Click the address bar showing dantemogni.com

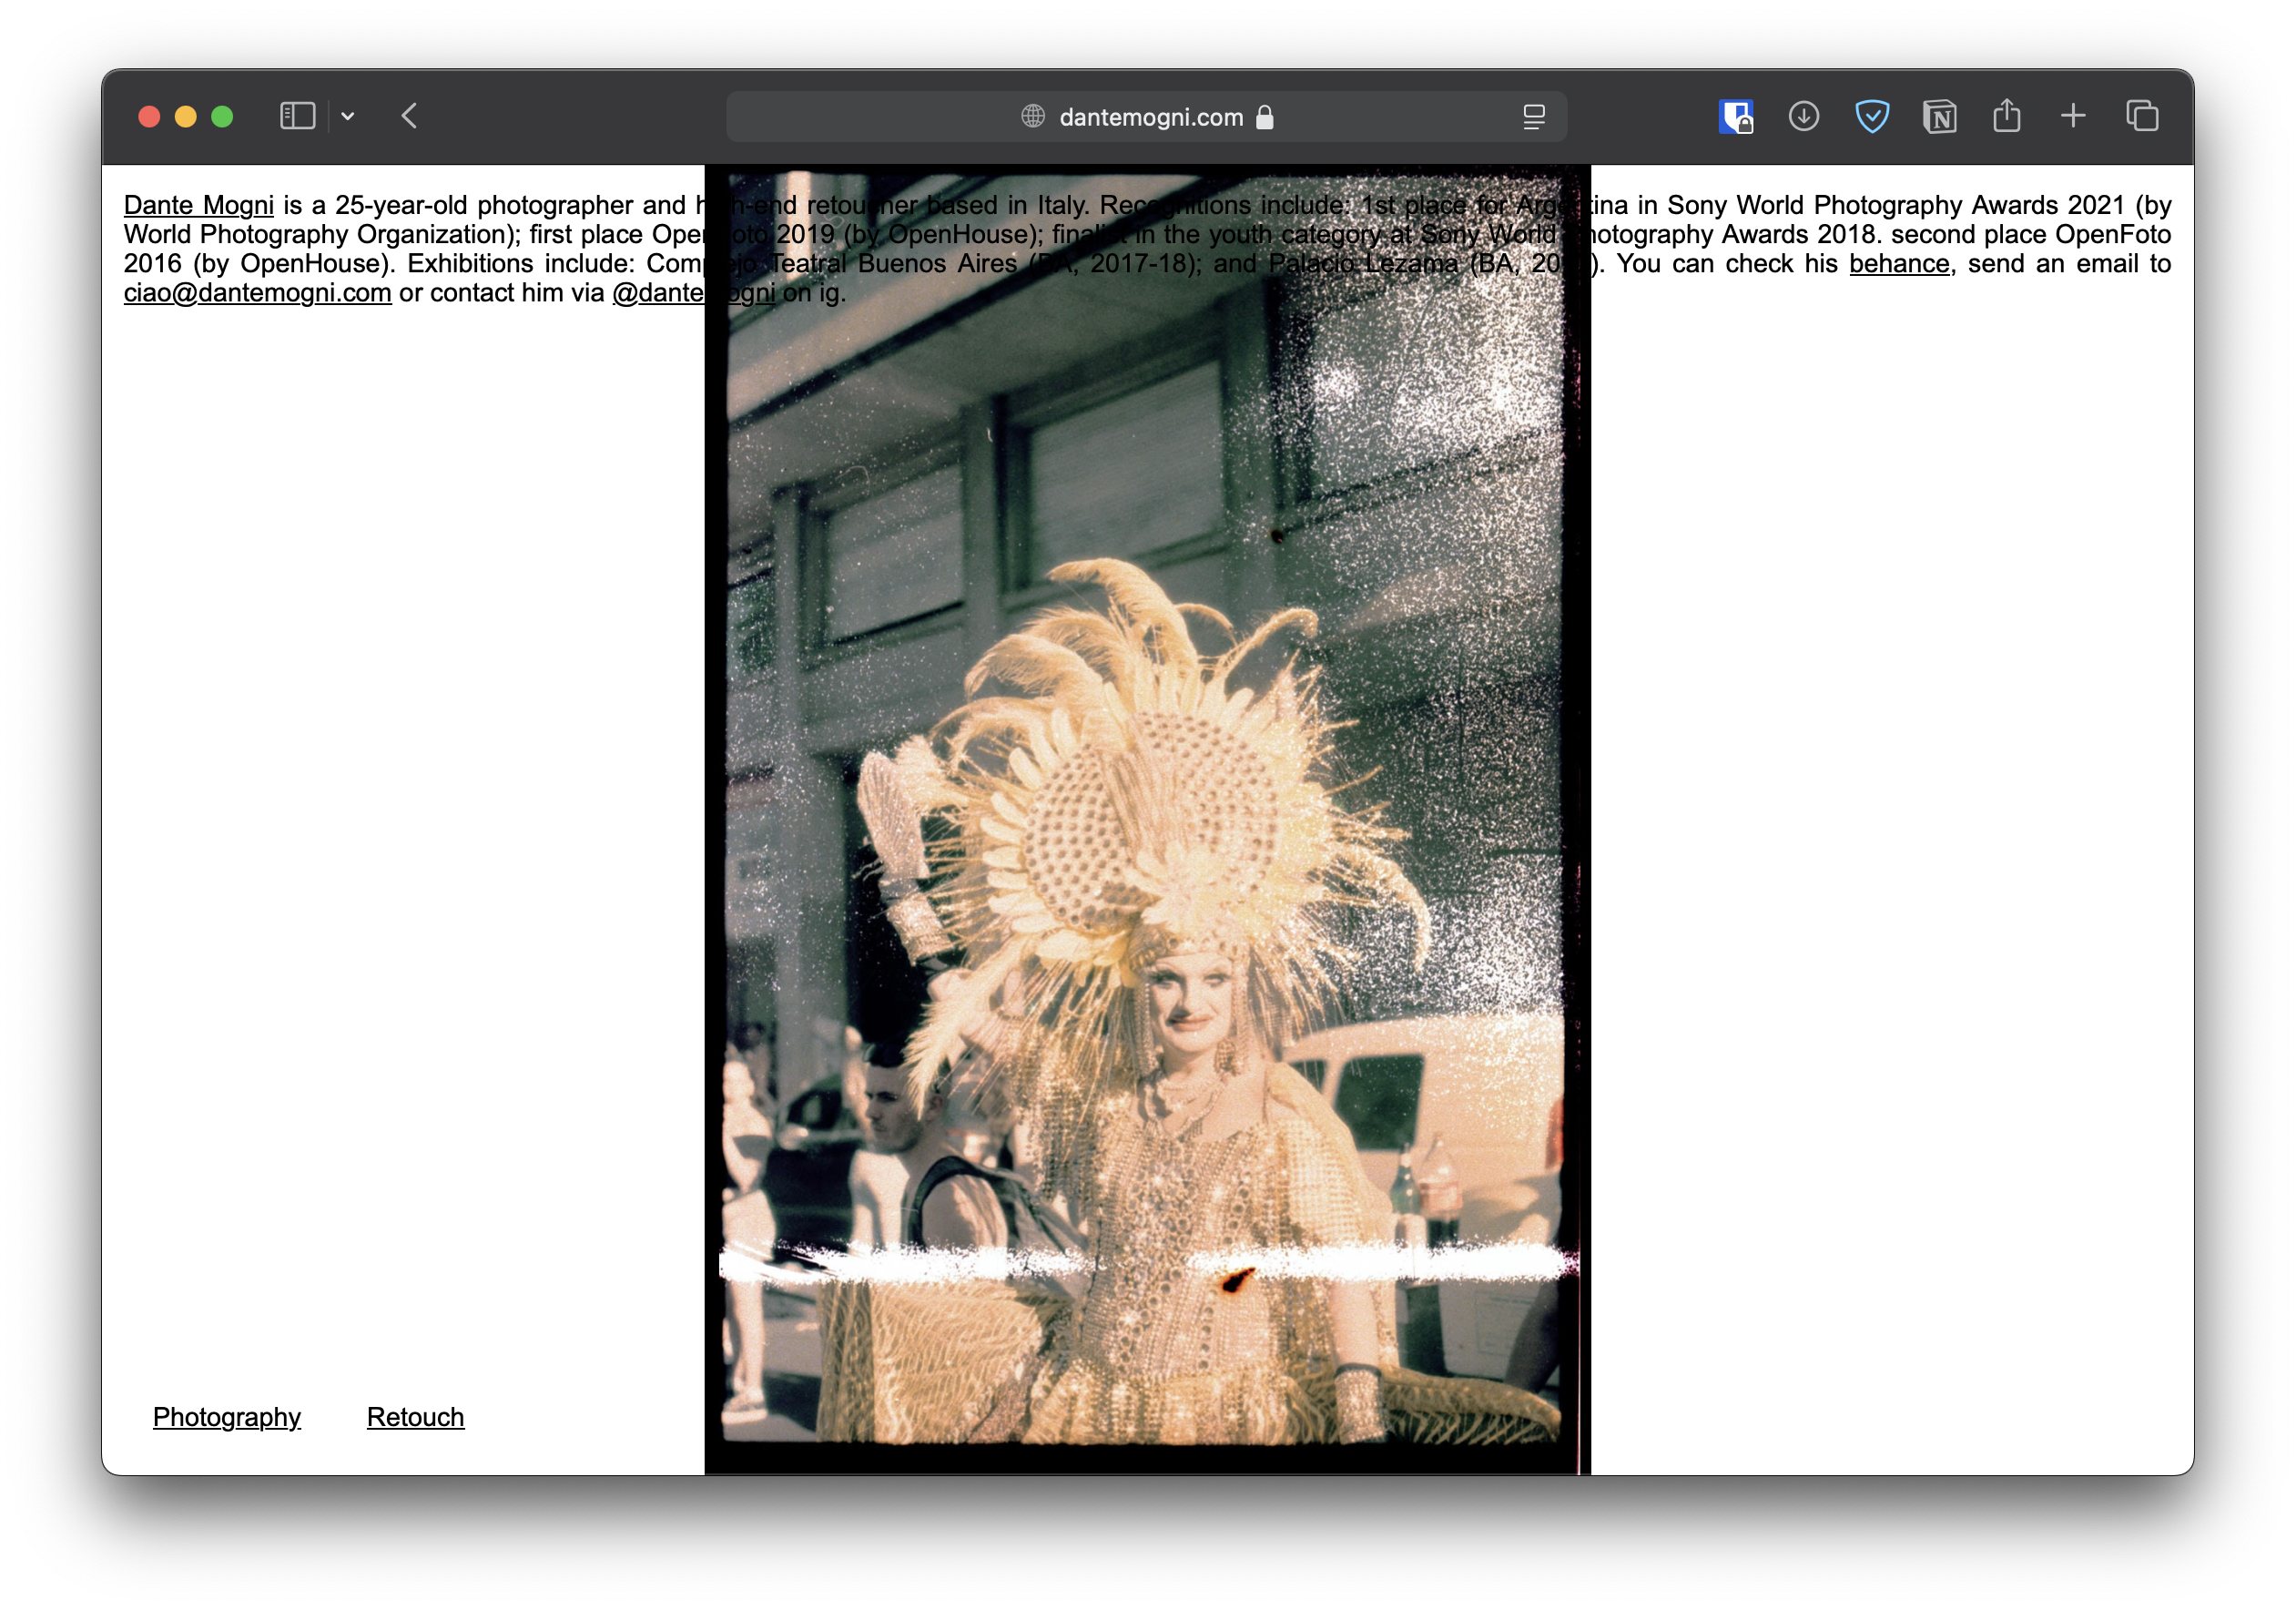pyautogui.click(x=1146, y=117)
